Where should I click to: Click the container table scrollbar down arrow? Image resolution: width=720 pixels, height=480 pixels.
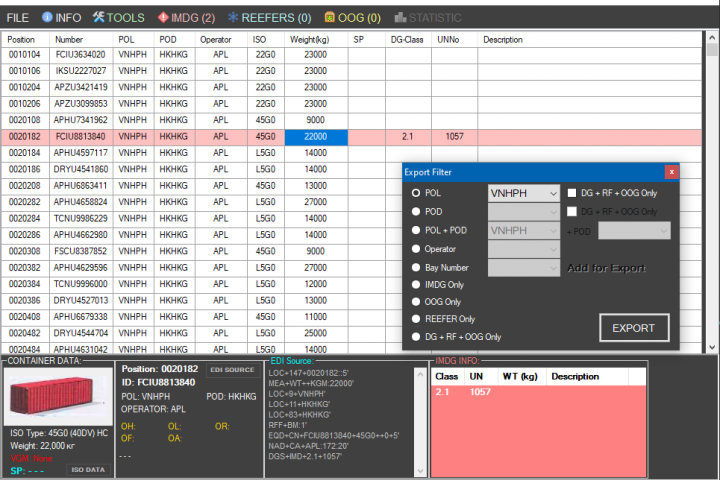point(712,348)
